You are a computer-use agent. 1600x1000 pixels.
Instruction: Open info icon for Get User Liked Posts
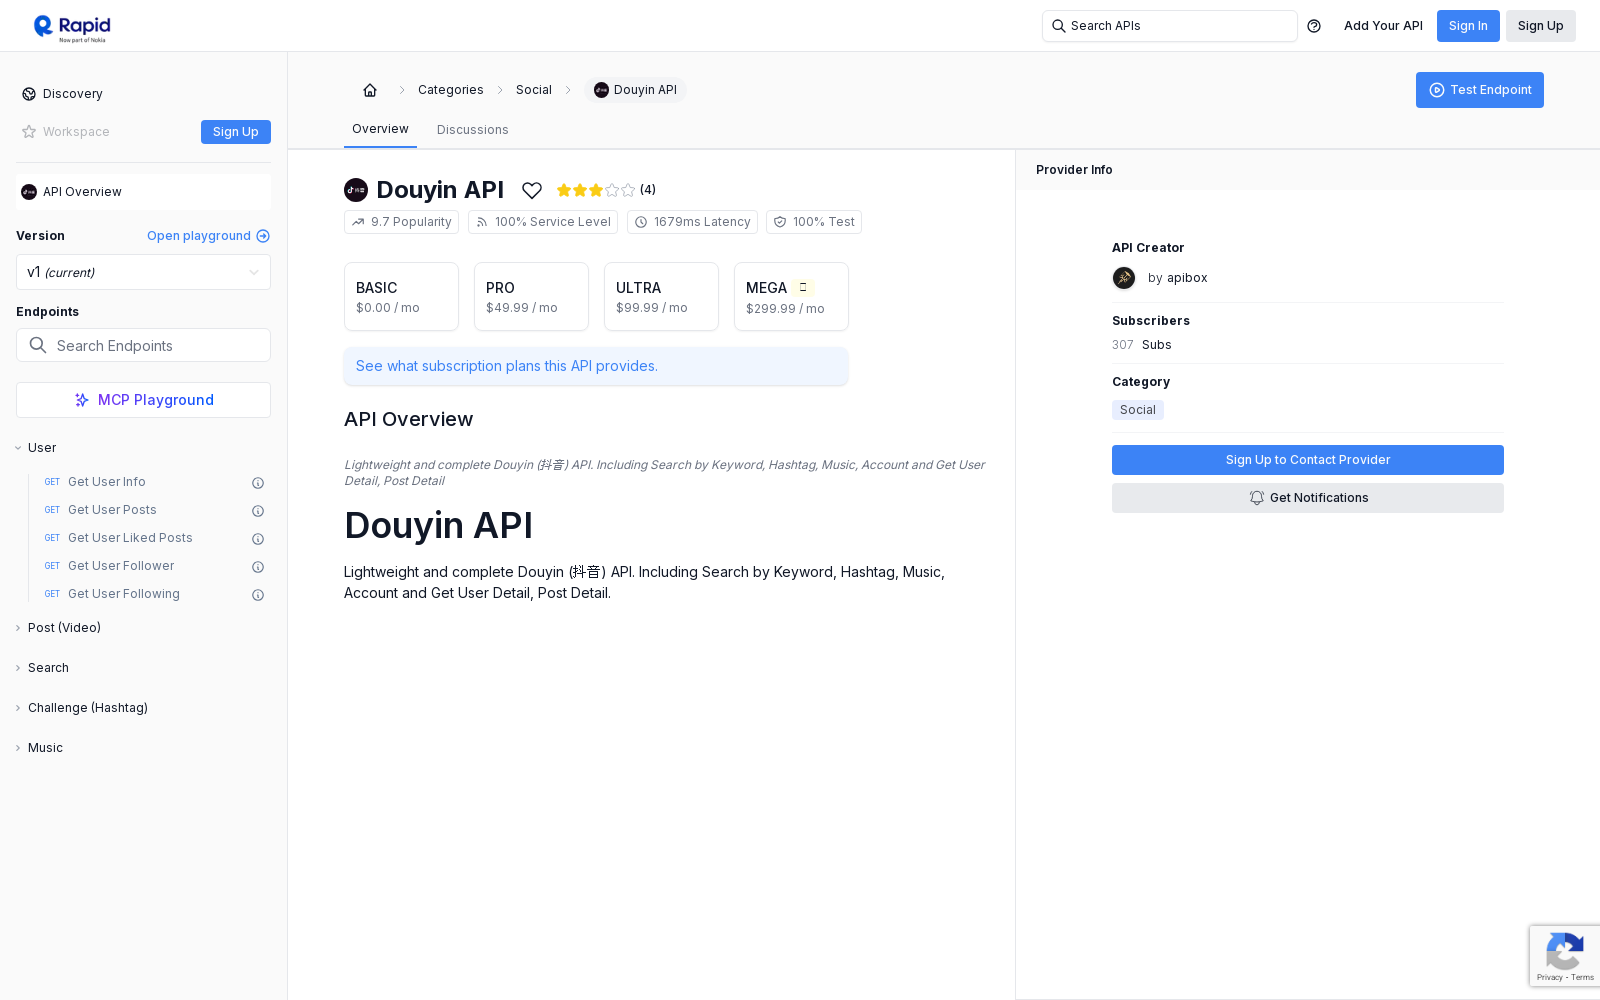pyautogui.click(x=258, y=539)
